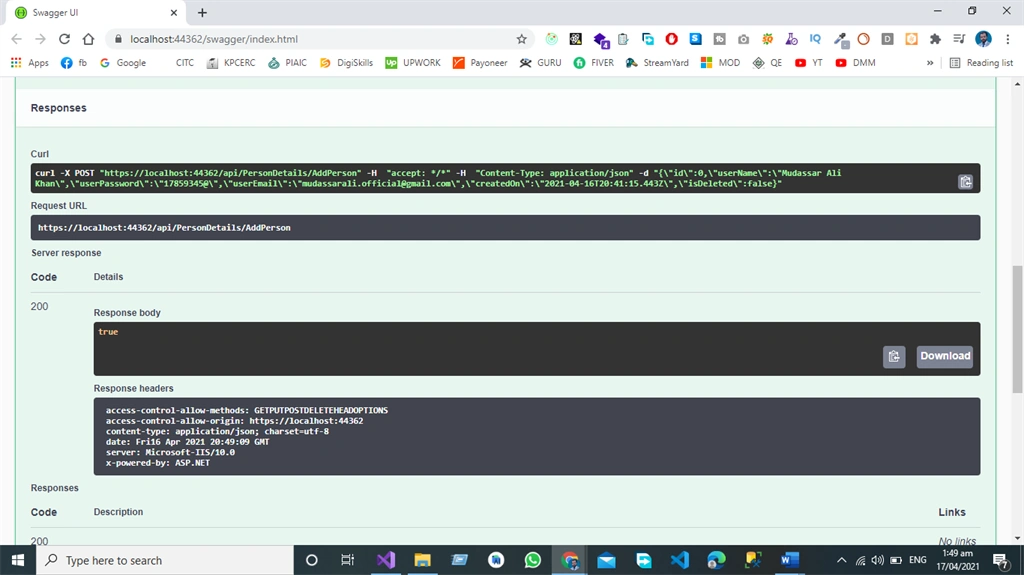
Task: Copy the curl command to clipboard
Action: point(965,182)
